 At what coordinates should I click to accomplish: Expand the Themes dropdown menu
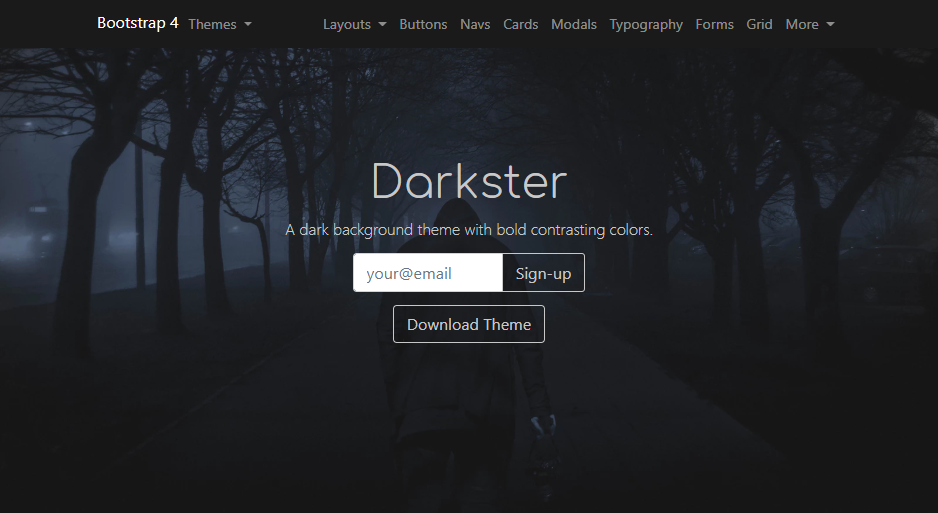220,25
